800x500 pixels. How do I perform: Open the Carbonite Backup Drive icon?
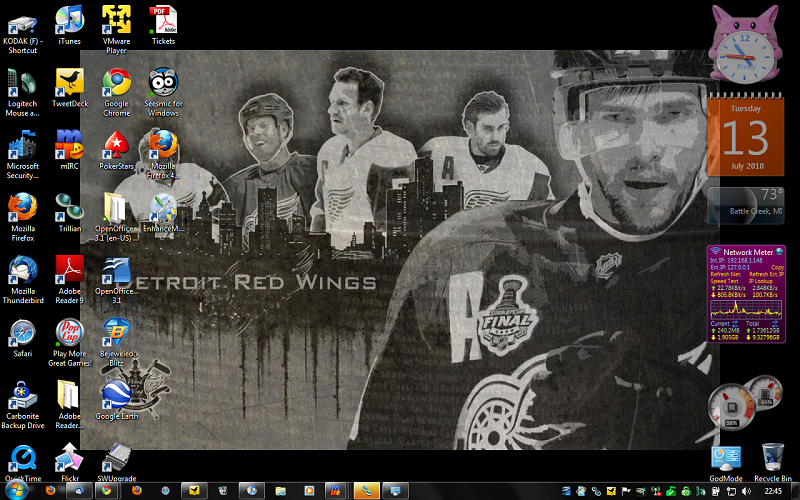coord(22,405)
